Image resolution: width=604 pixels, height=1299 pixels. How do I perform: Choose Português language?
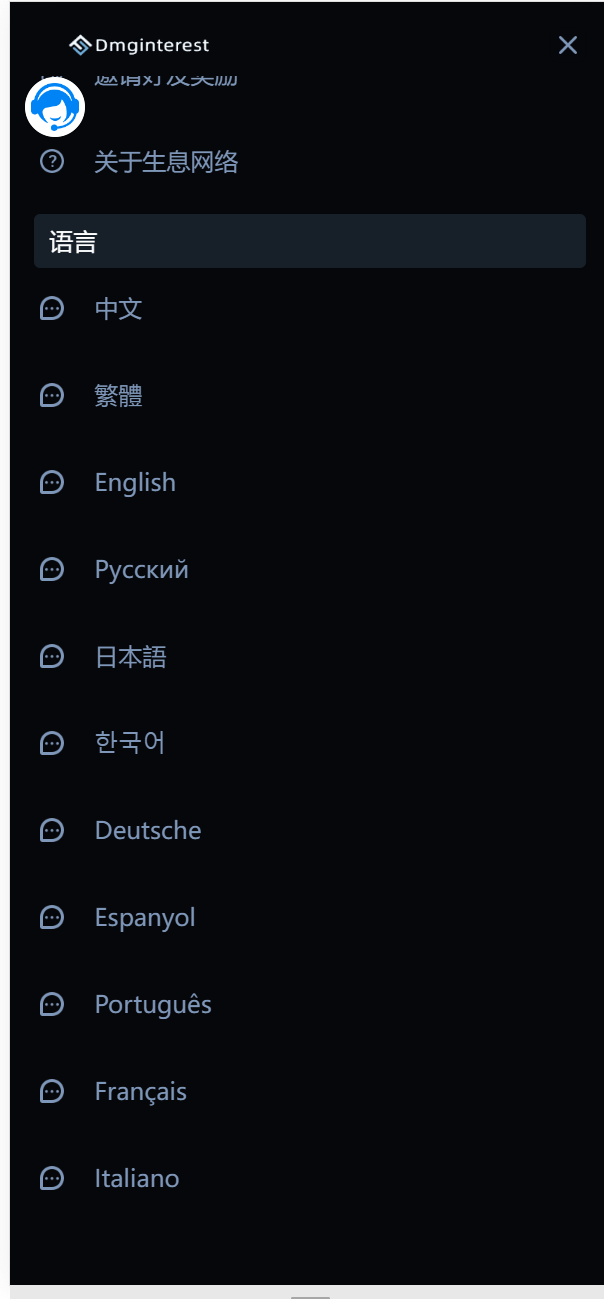(153, 1004)
